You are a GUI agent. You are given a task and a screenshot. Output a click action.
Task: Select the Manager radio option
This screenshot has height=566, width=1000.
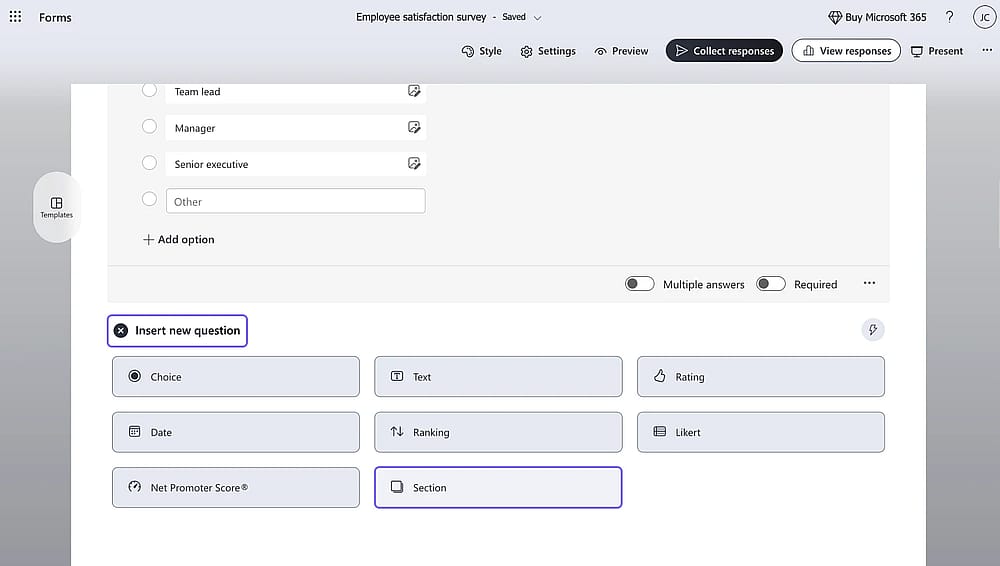pos(149,126)
